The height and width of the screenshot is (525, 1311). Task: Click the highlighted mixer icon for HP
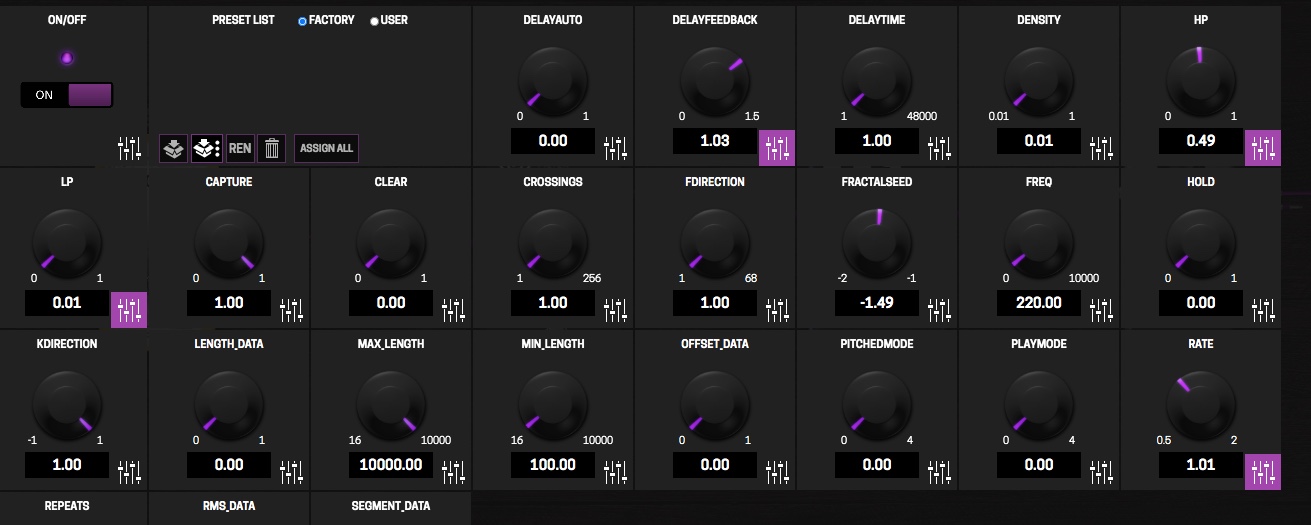(x=1263, y=148)
